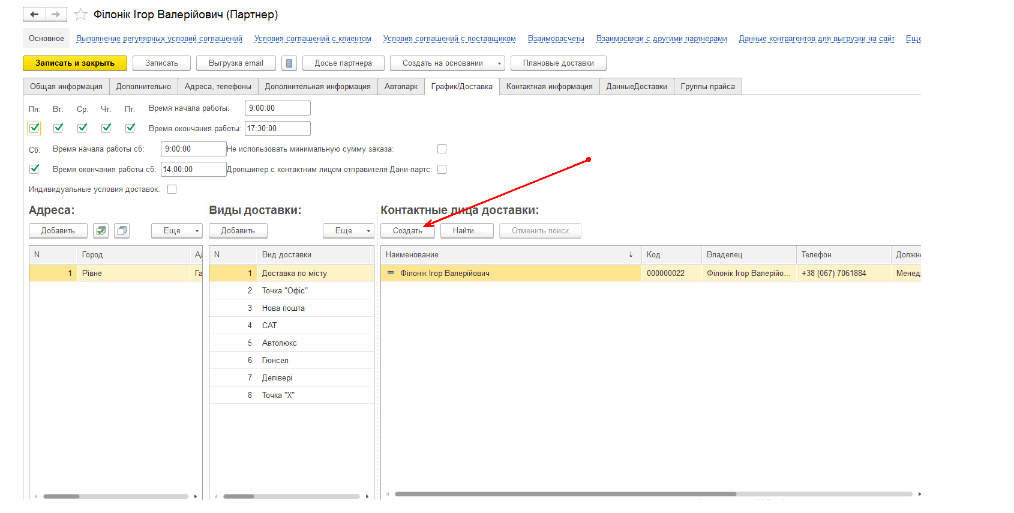Screen dimensions: 1014x513
Task: Expand the 'Еще' menu in Адреса section
Action: click(x=177, y=231)
